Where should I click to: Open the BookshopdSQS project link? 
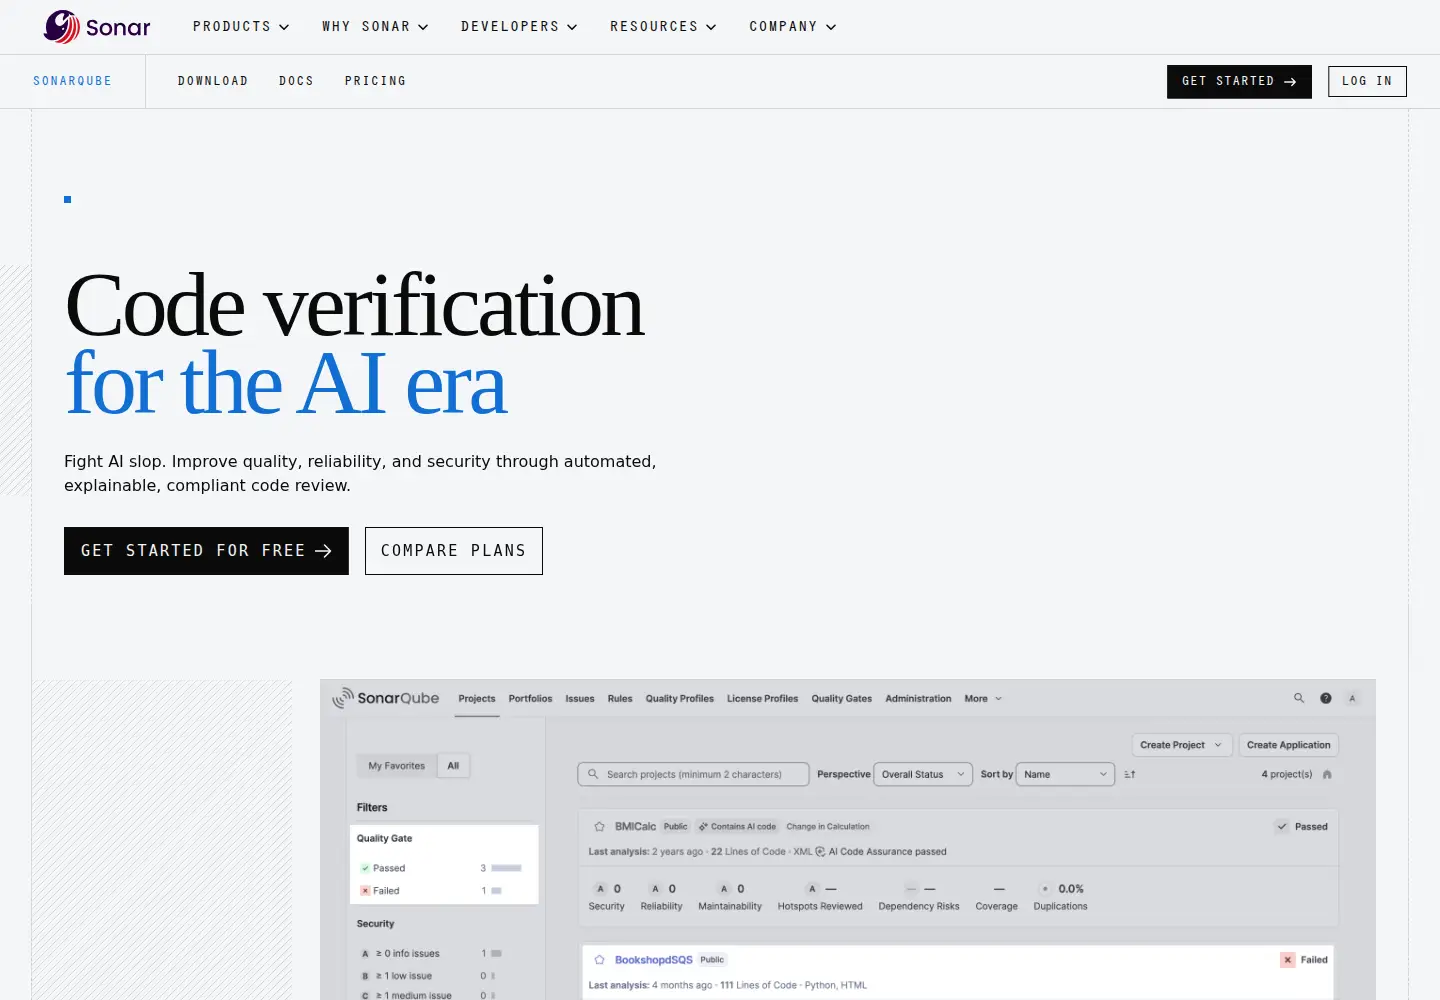point(654,960)
